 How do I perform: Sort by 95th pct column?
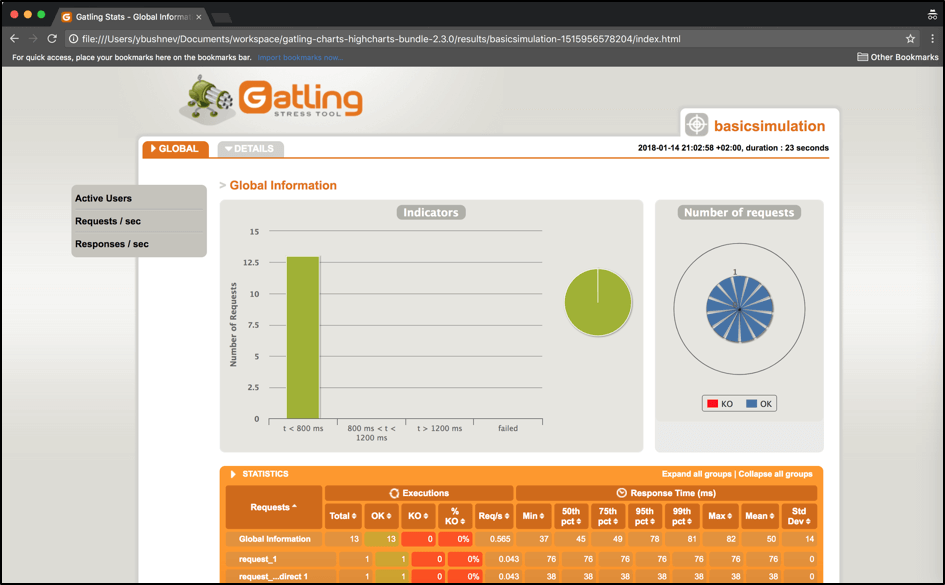644,516
